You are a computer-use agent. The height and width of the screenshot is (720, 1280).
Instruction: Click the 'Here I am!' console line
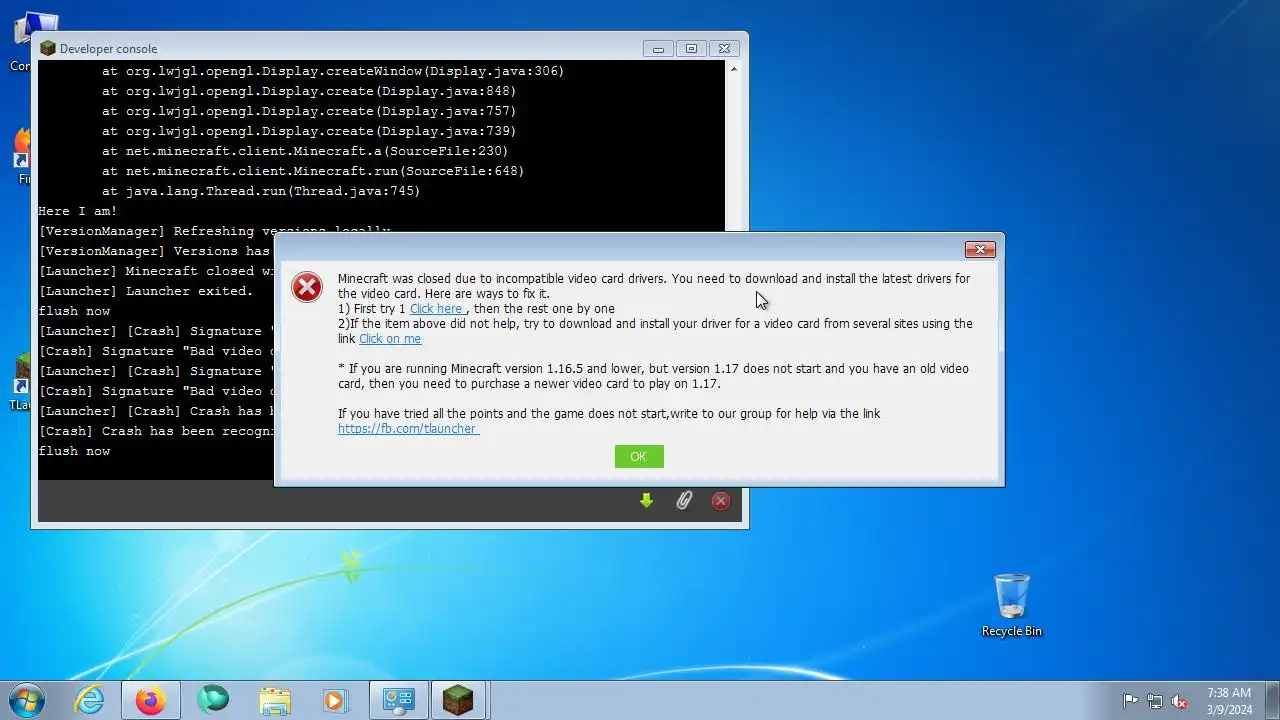78,211
